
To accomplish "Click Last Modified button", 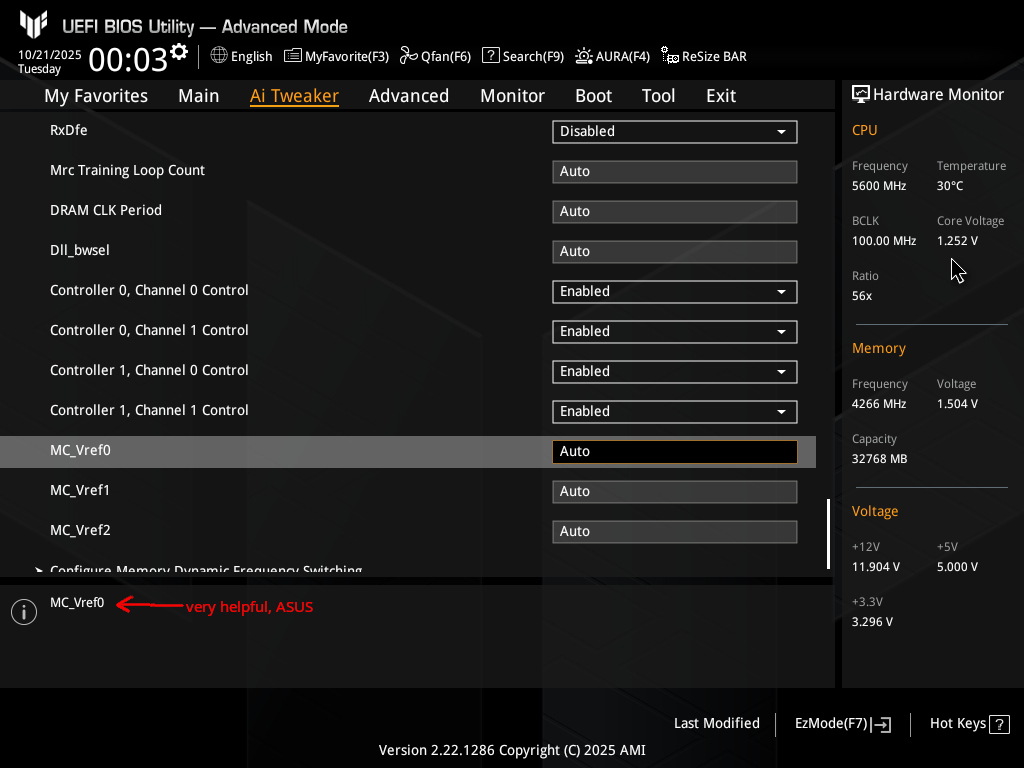I will (x=716, y=724).
